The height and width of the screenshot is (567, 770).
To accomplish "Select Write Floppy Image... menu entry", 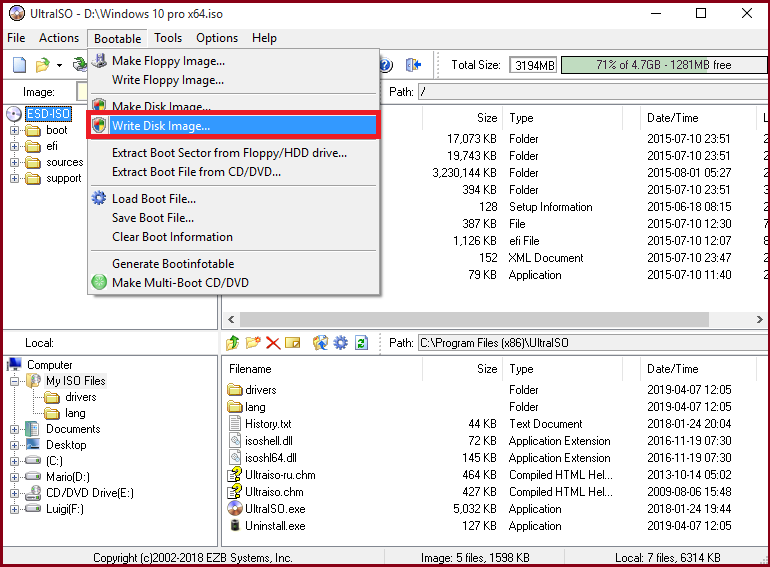I will [x=233, y=80].
